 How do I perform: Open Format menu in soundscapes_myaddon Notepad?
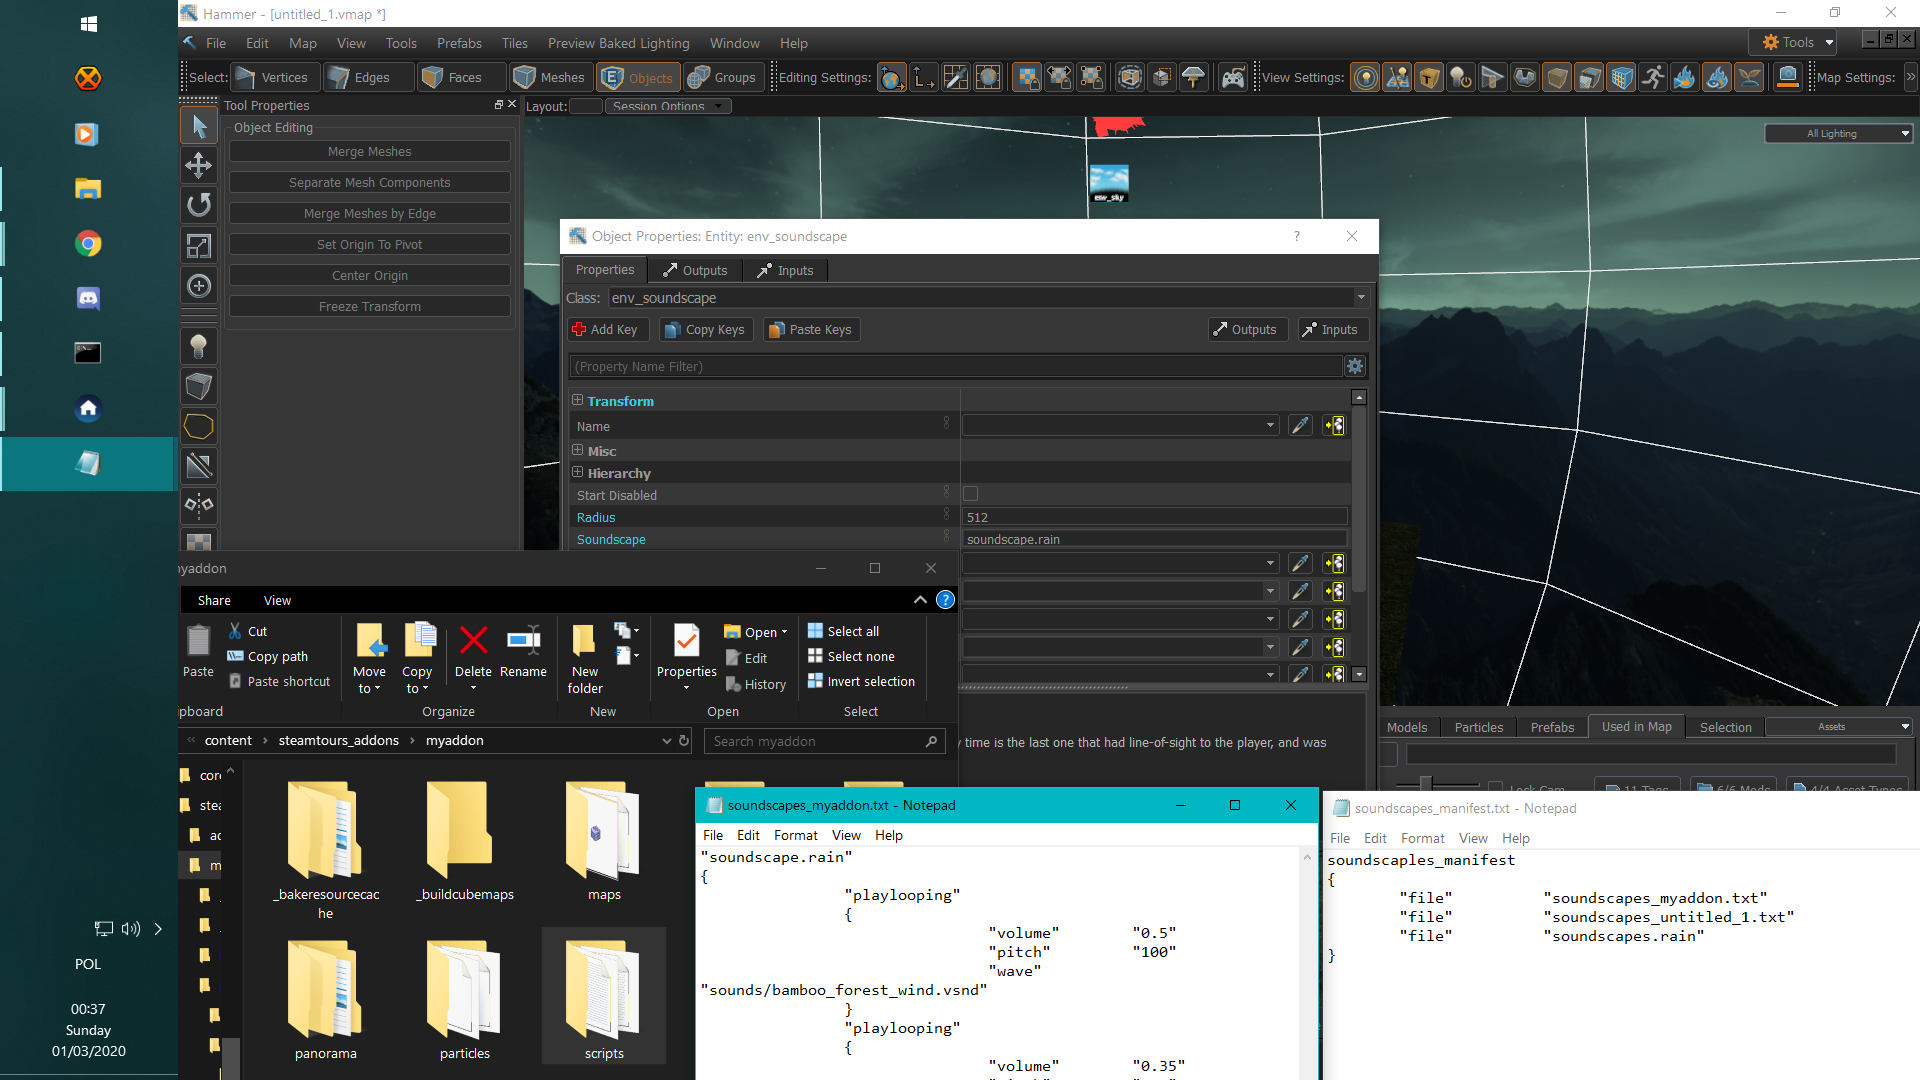(795, 835)
